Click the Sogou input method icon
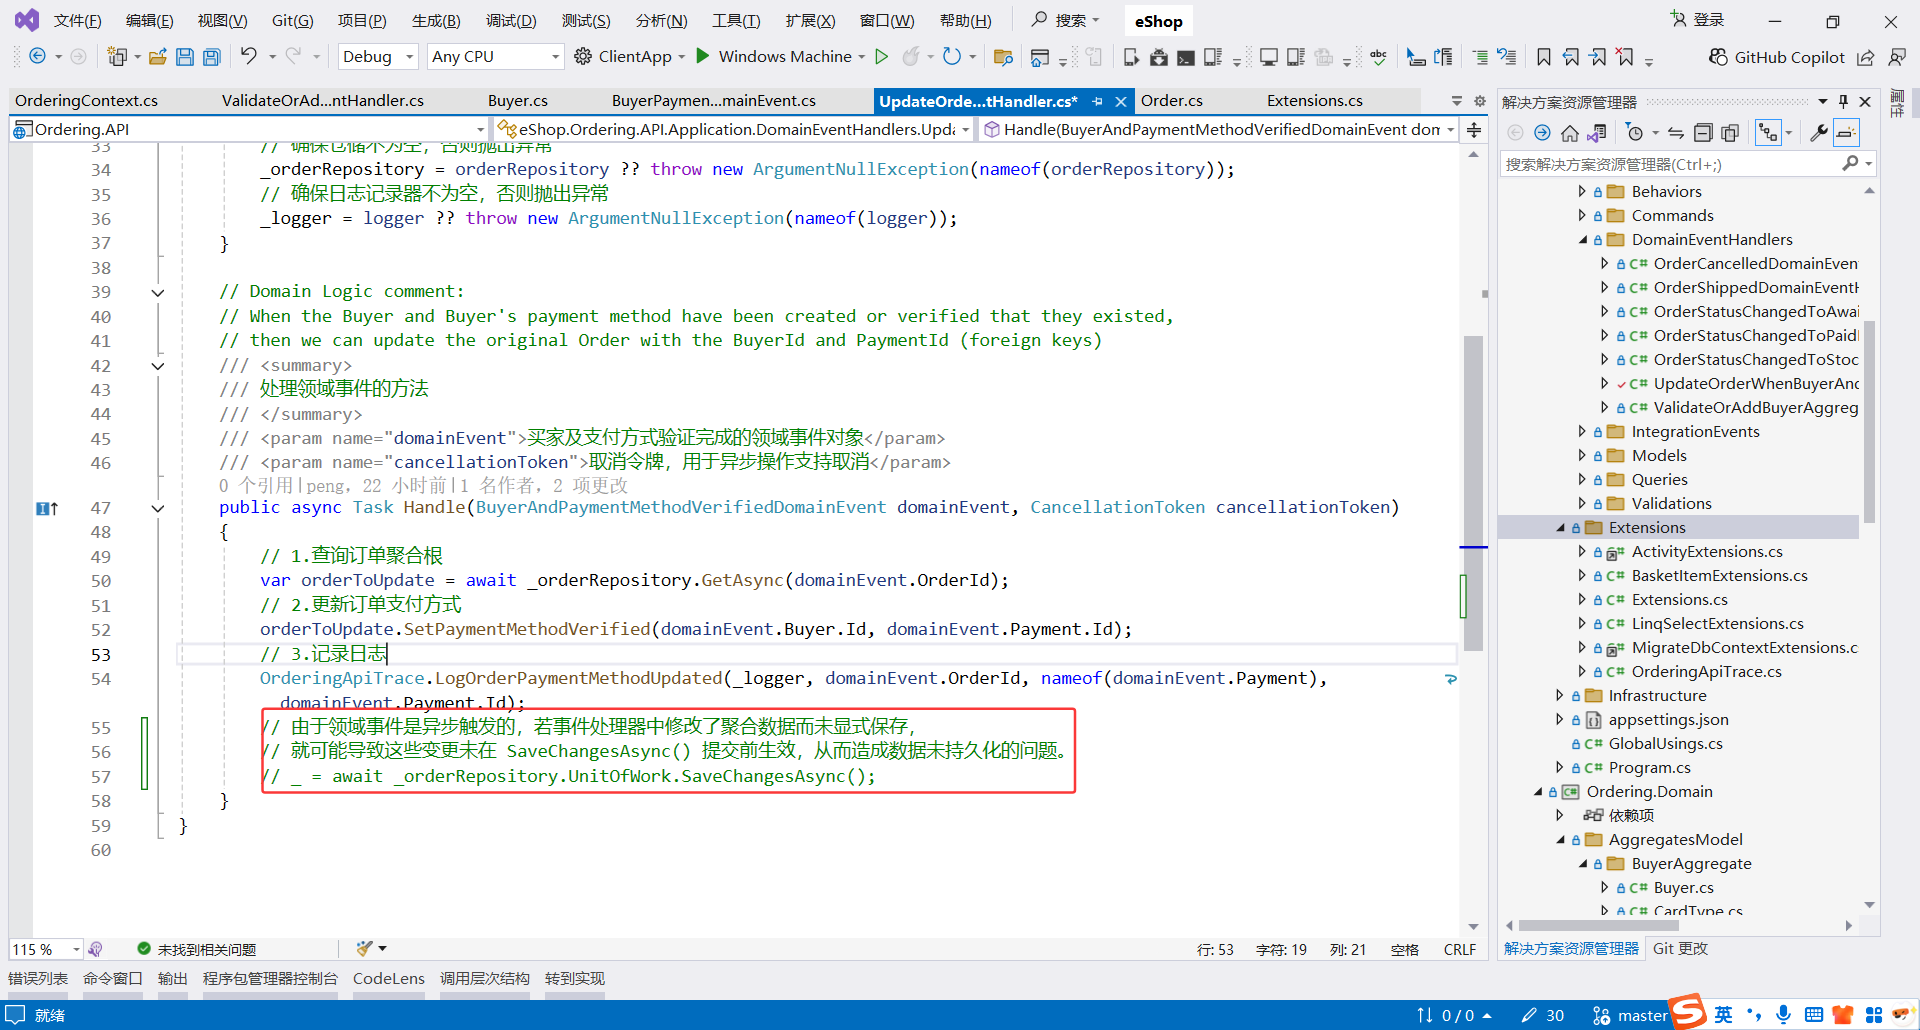The width and height of the screenshot is (1920, 1030). [1688, 1011]
